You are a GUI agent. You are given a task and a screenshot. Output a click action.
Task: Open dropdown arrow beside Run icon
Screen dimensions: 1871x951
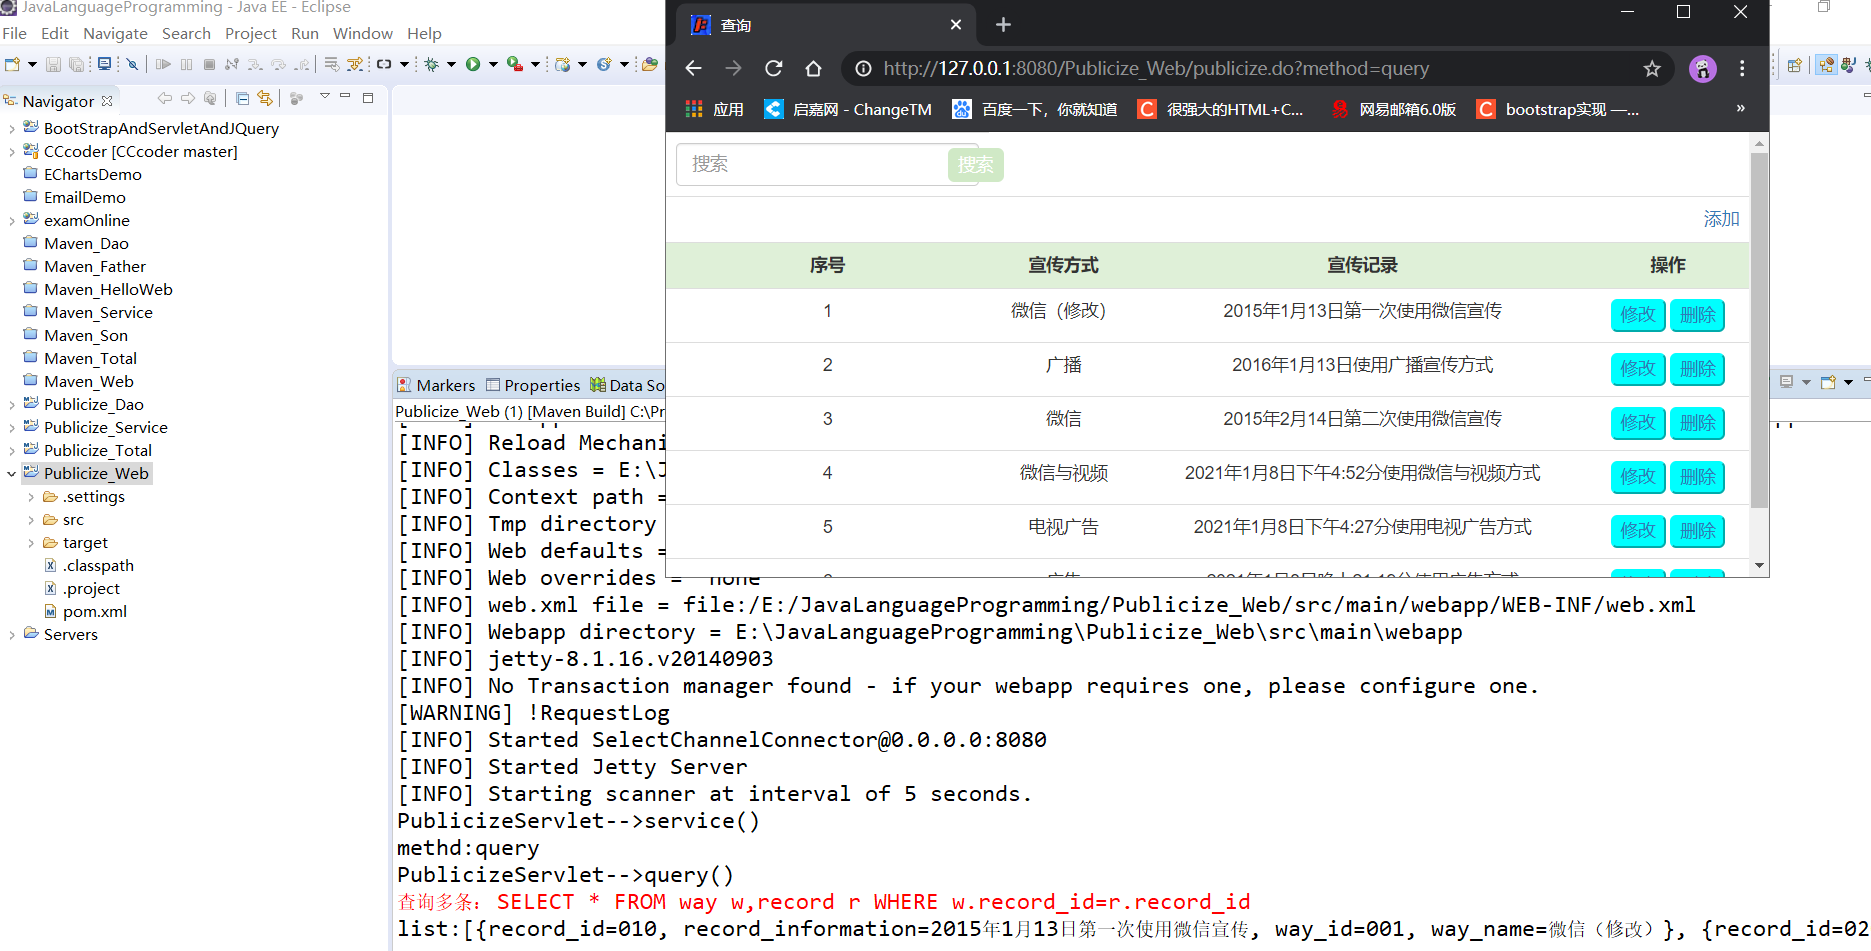pyautogui.click(x=493, y=64)
